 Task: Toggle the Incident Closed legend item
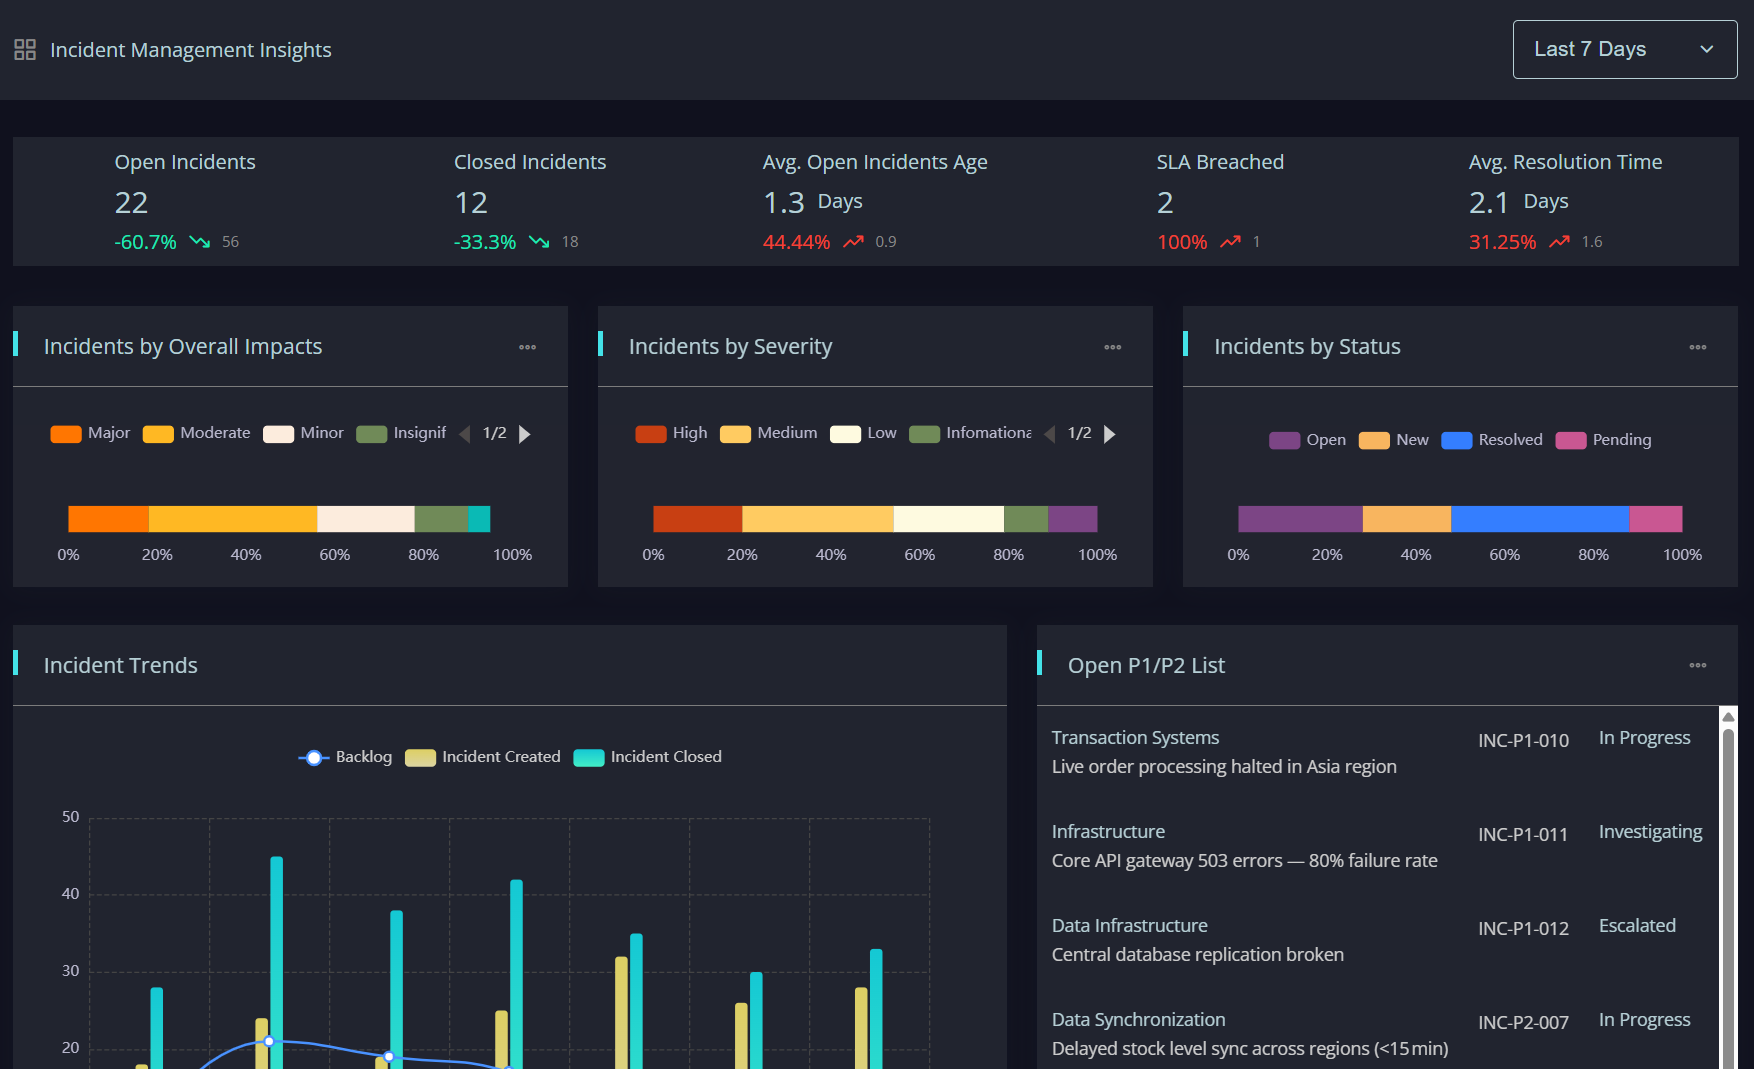point(648,757)
